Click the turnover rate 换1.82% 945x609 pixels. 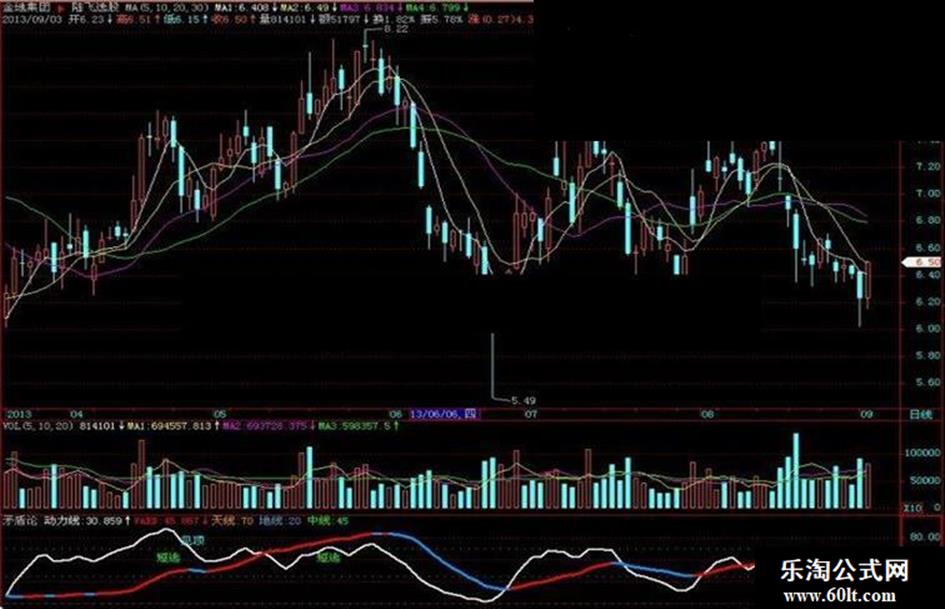pyautogui.click(x=393, y=19)
